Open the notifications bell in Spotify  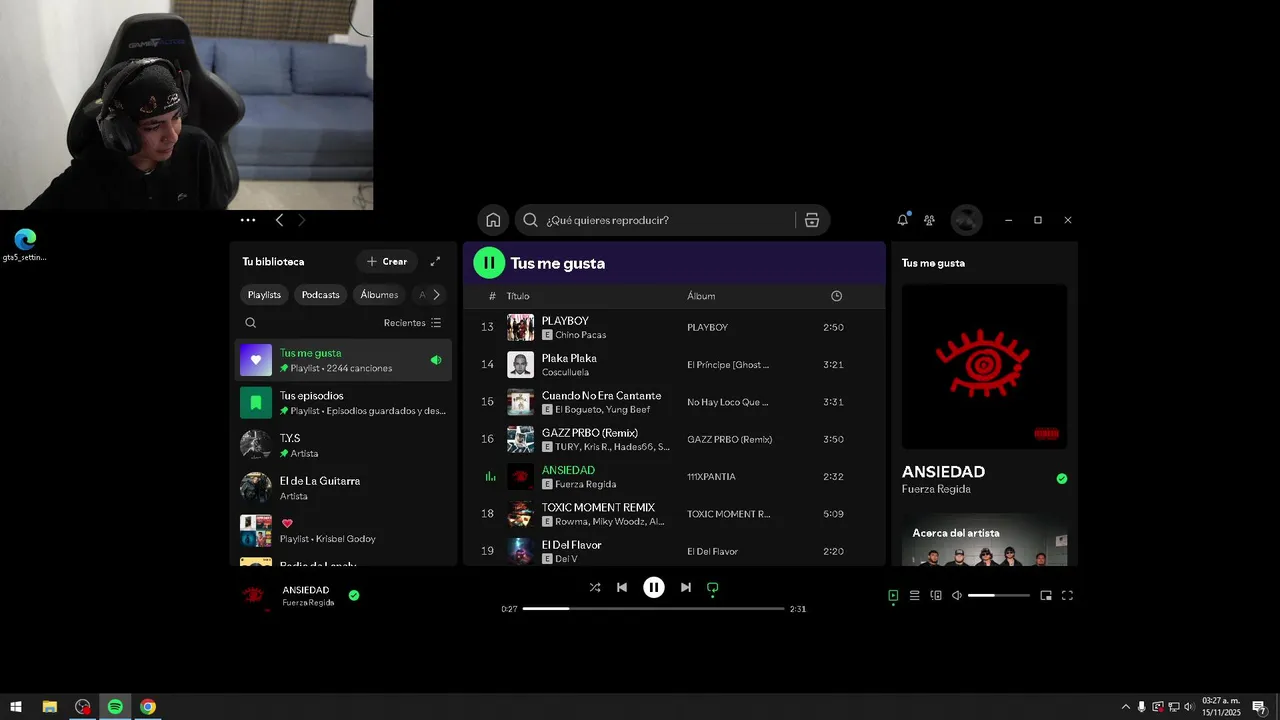click(903, 219)
